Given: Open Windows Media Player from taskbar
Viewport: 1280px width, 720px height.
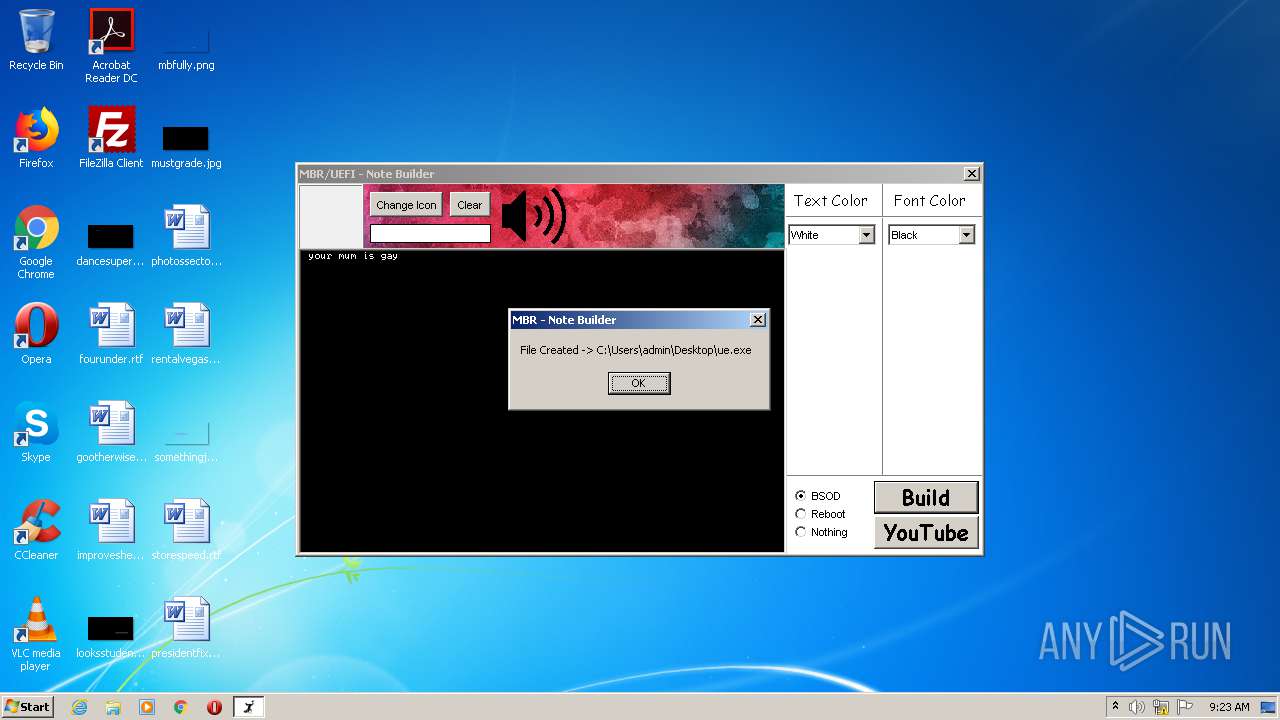Looking at the screenshot, I should (x=147, y=707).
